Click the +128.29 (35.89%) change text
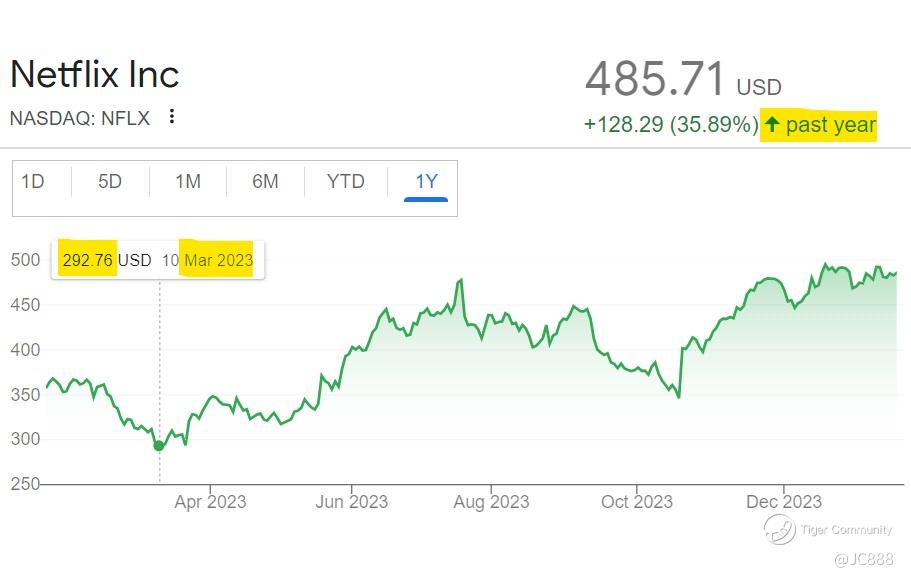Screen dimensions: 911x580 coord(671,124)
